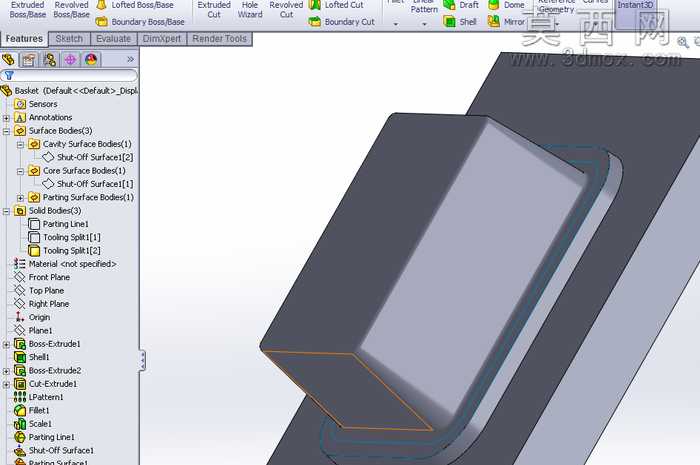The width and height of the screenshot is (700, 465).
Task: Click the Material not specified icon
Action: click(20, 264)
